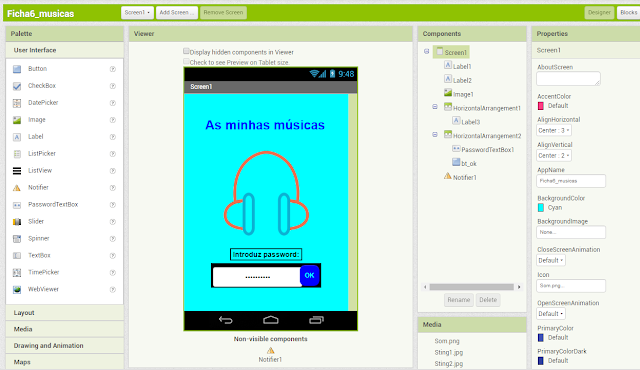The width and height of the screenshot is (640, 370).
Task: Click Rename in Components panel
Action: click(x=459, y=300)
